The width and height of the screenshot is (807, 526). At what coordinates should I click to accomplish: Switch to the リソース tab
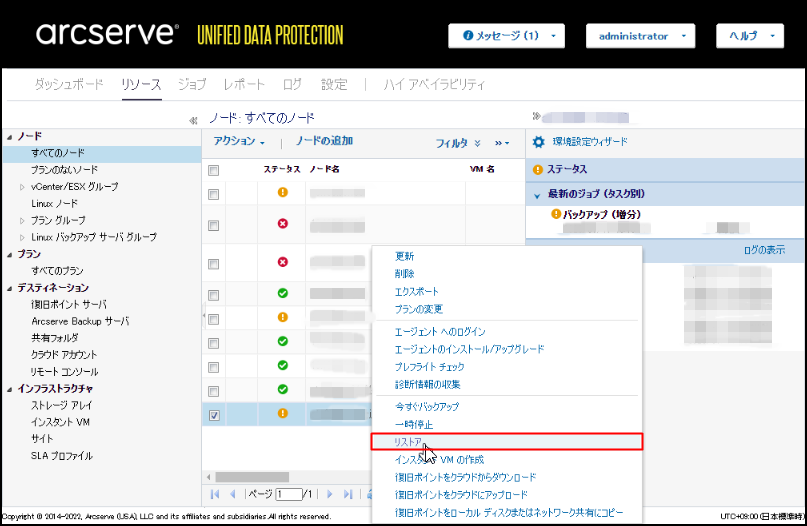pos(142,84)
